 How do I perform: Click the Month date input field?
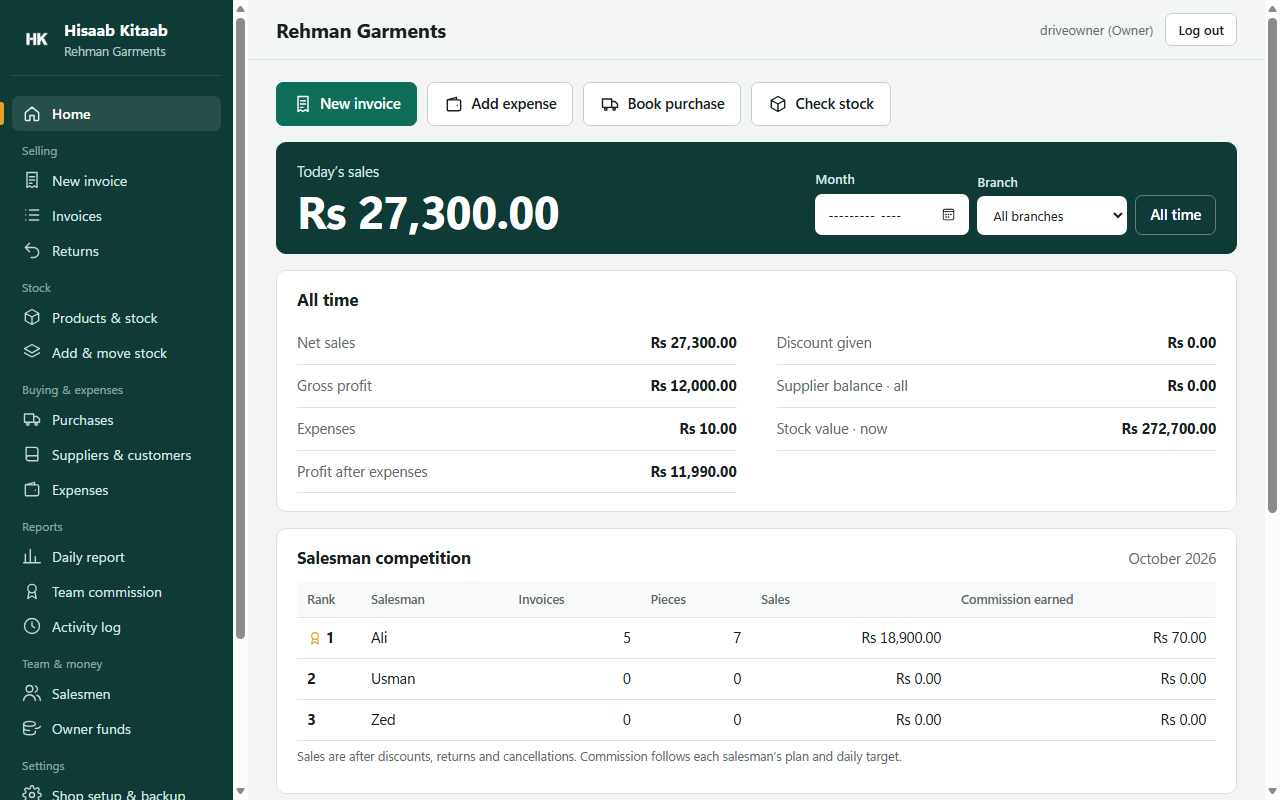coord(892,215)
